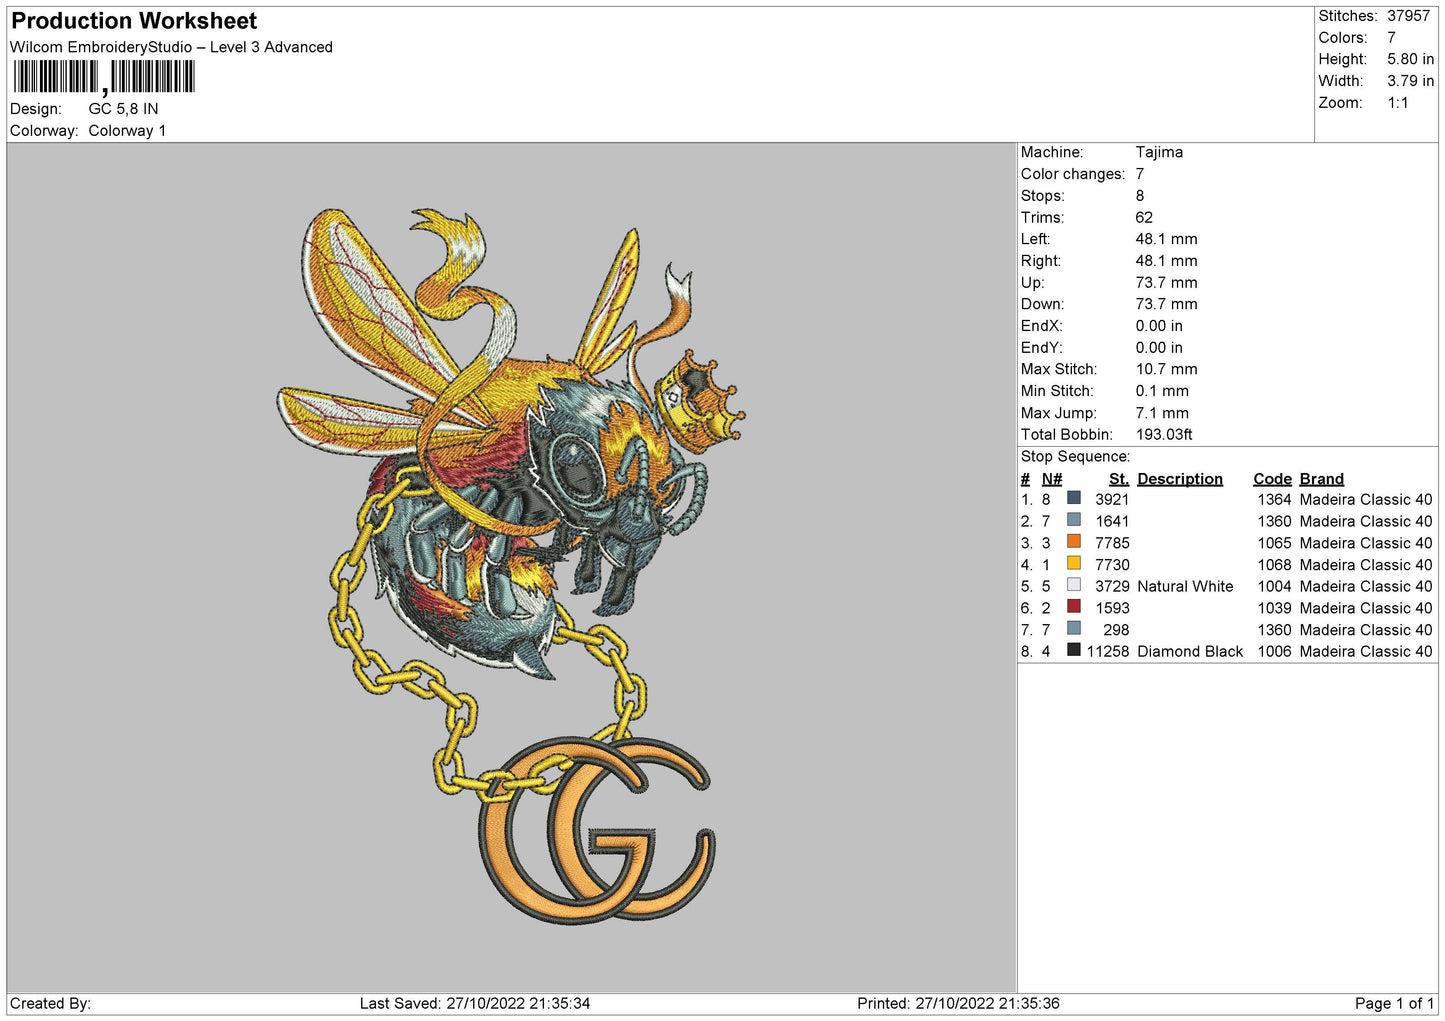Image resolution: width=1445 pixels, height=1021 pixels.
Task: Click thread code '1364'
Action: point(1274,499)
